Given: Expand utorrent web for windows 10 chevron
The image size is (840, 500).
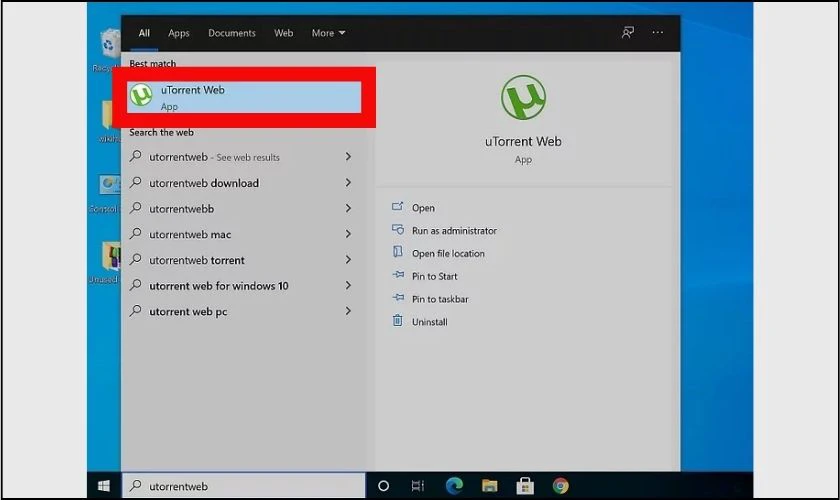Looking at the screenshot, I should (348, 285).
